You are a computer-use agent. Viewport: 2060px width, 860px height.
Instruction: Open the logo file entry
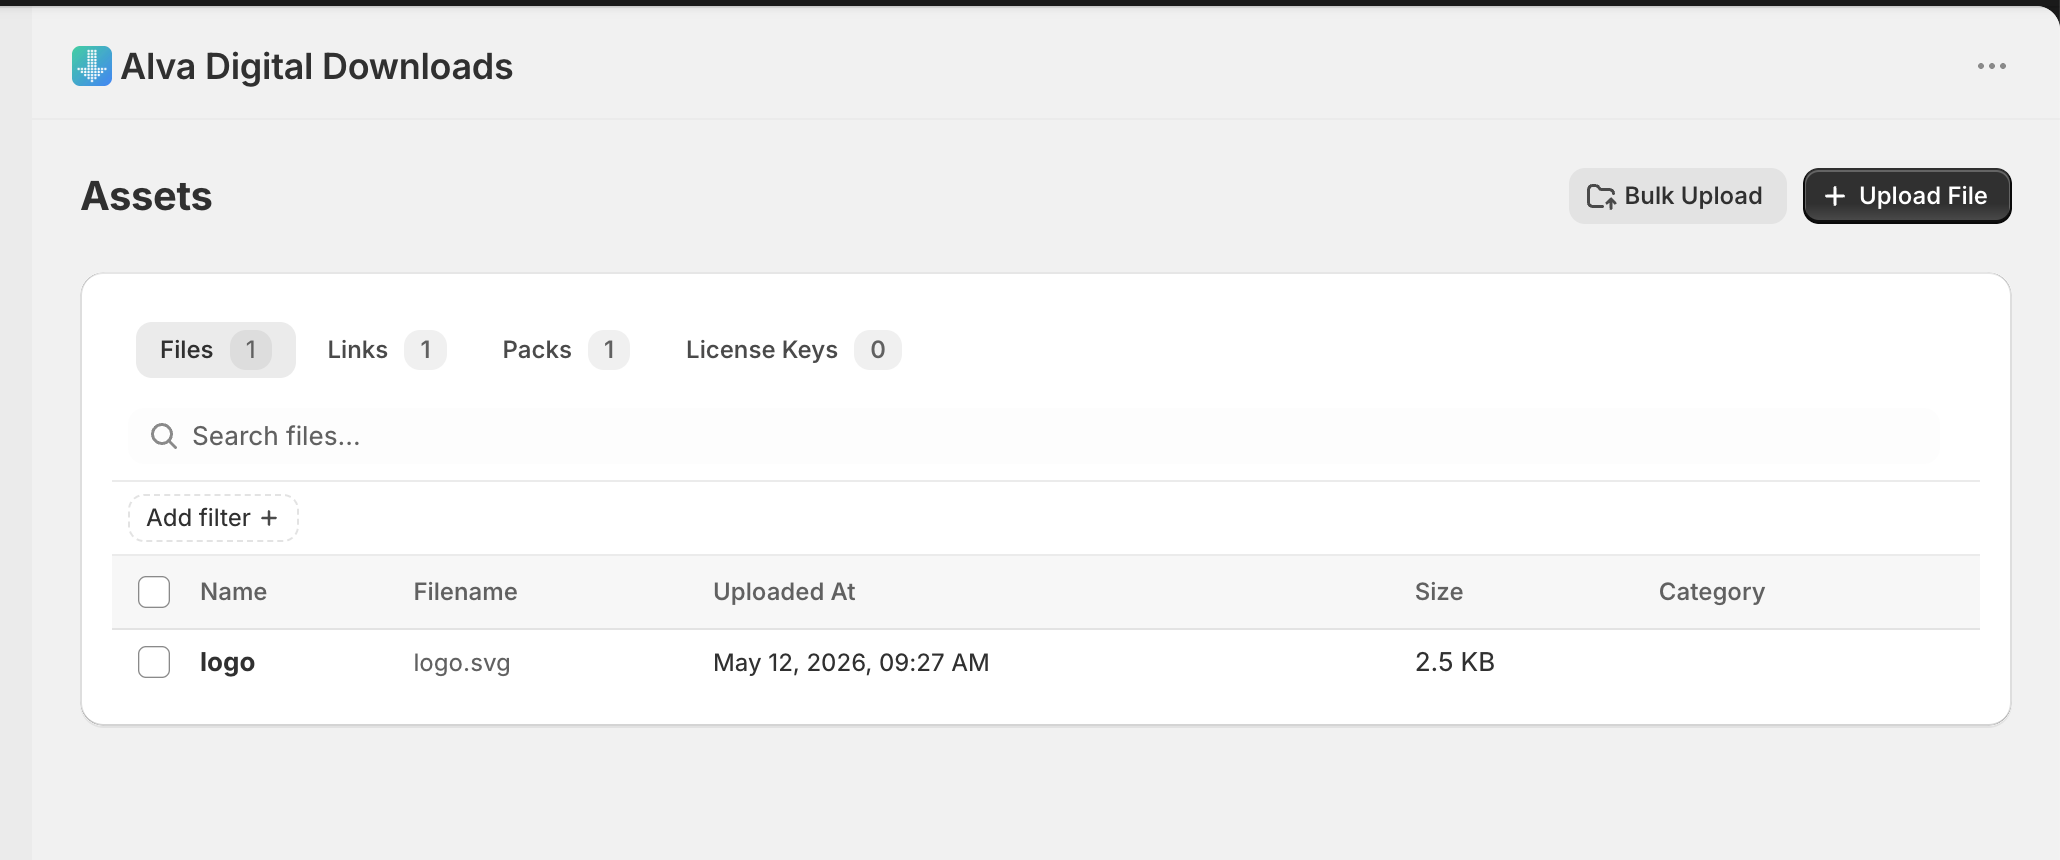[x=227, y=662]
